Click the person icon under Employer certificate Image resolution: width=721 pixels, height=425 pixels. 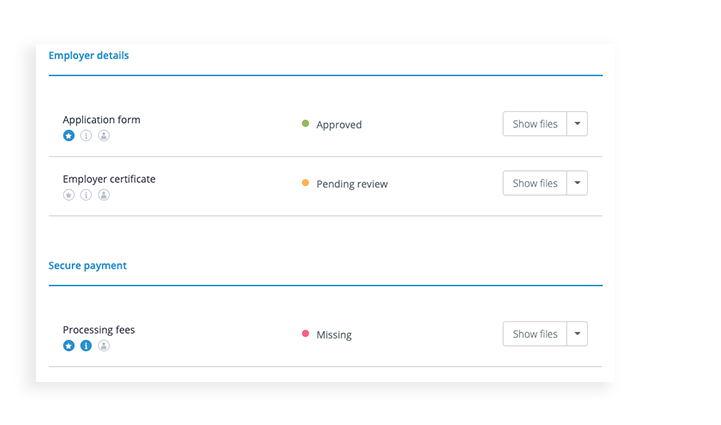pyautogui.click(x=104, y=195)
